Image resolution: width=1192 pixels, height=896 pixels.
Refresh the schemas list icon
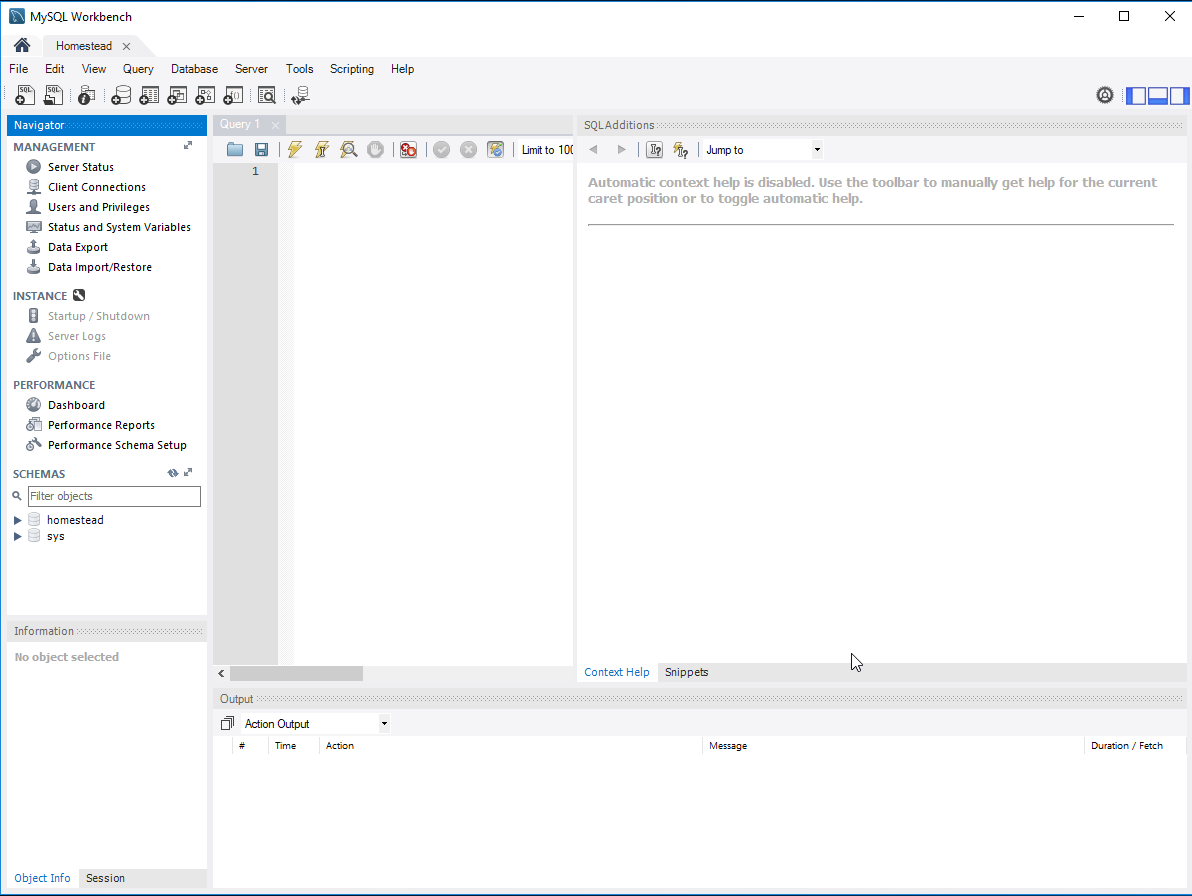[x=173, y=473]
